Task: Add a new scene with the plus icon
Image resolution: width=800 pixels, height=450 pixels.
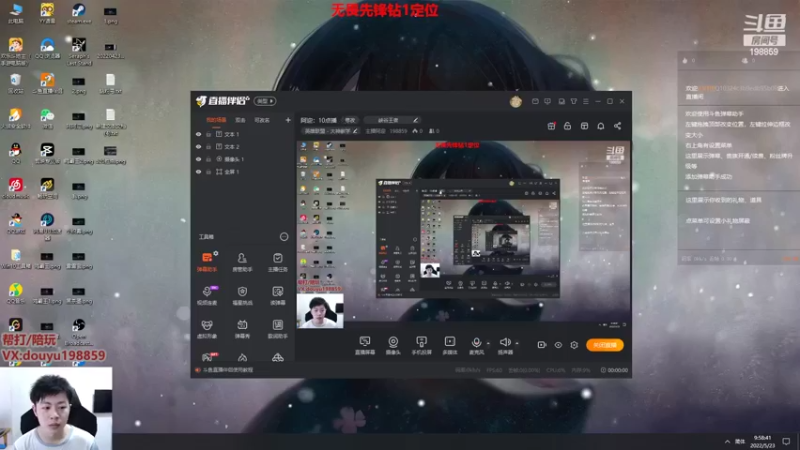Action: click(288, 120)
